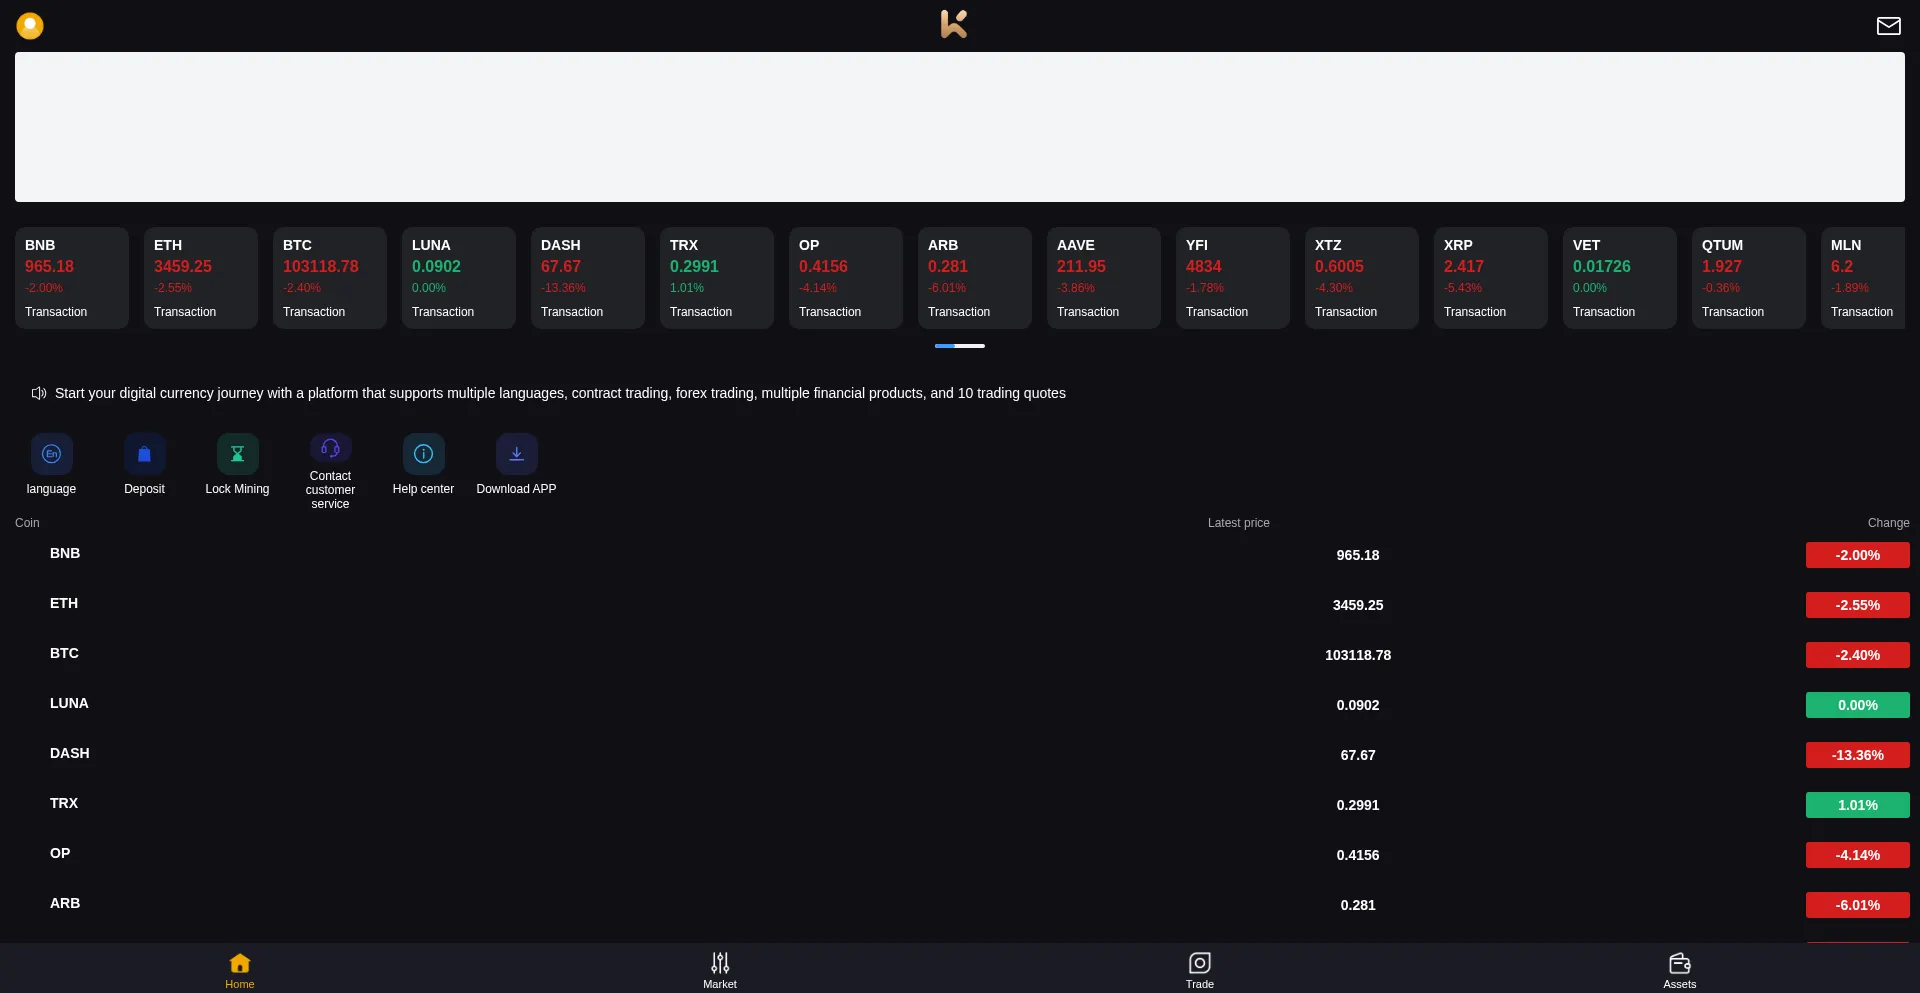The height and width of the screenshot is (993, 1920).
Task: Go to the Home tab
Action: click(240, 969)
